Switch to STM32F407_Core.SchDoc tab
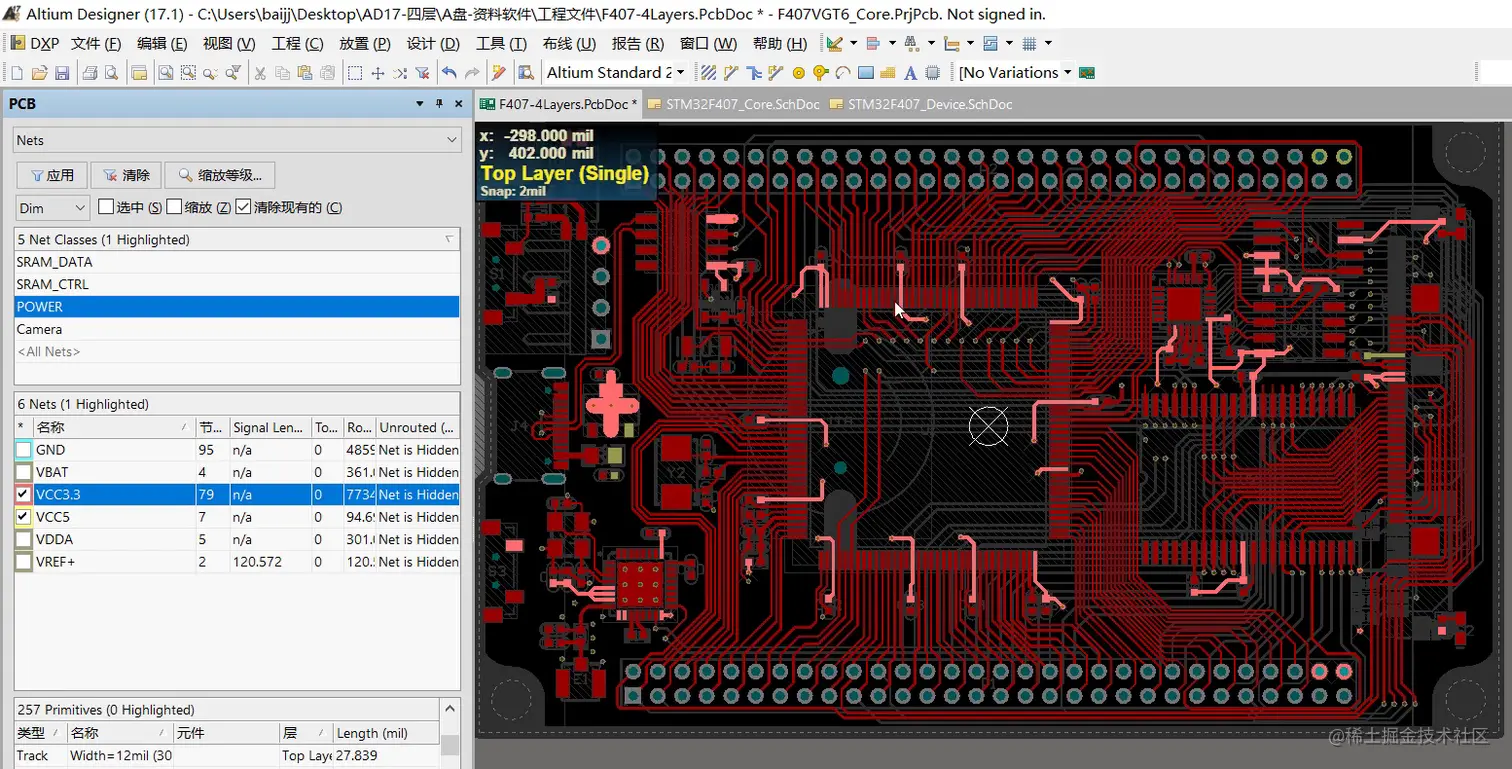This screenshot has width=1512, height=769. pos(734,104)
